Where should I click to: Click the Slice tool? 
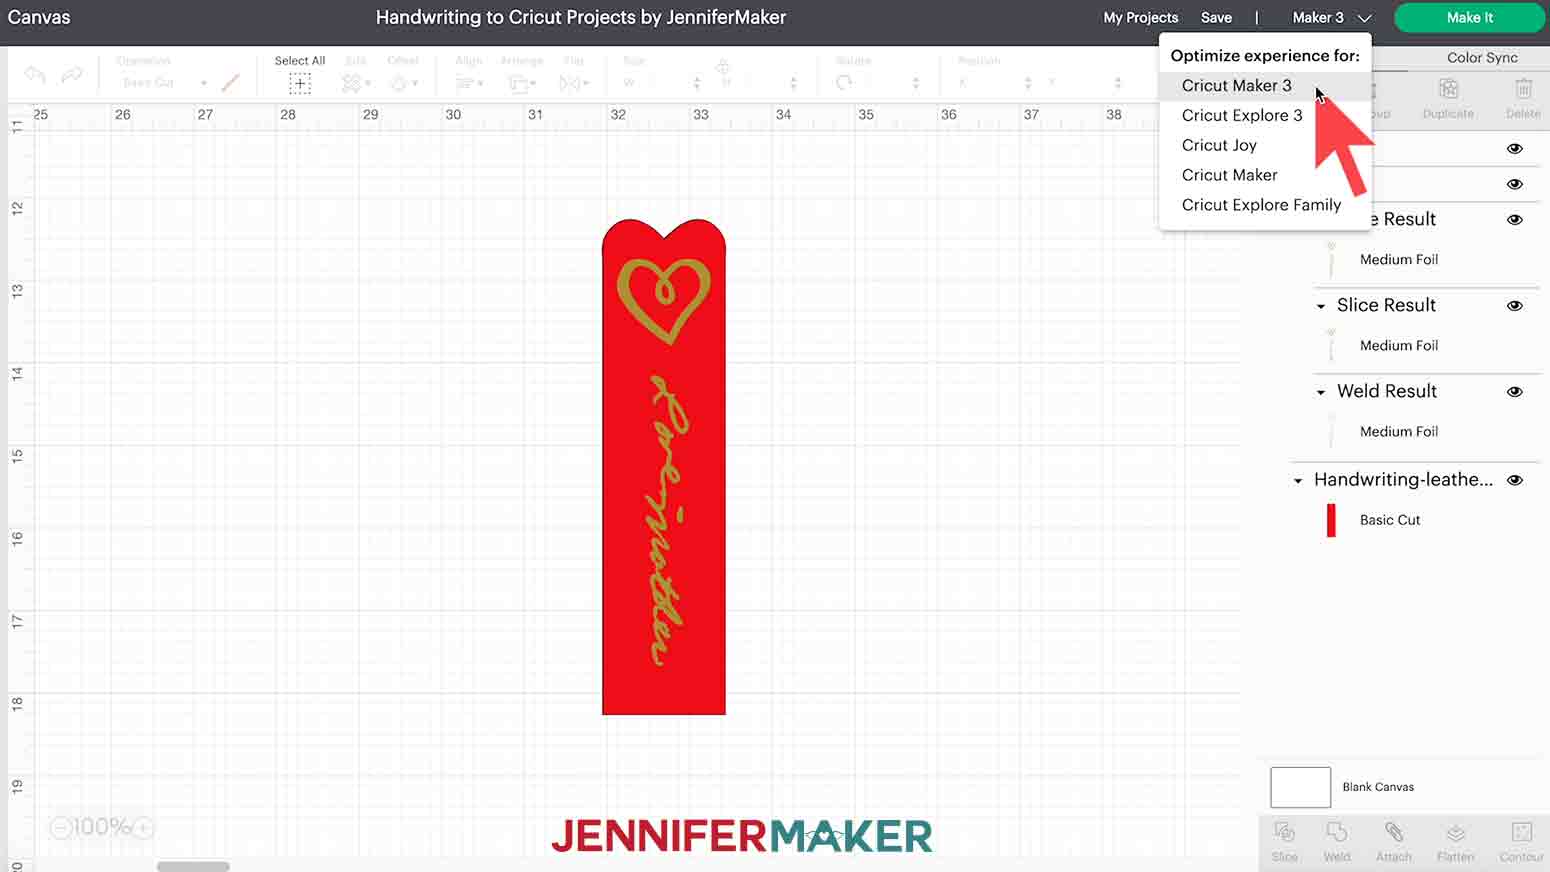(x=1285, y=841)
